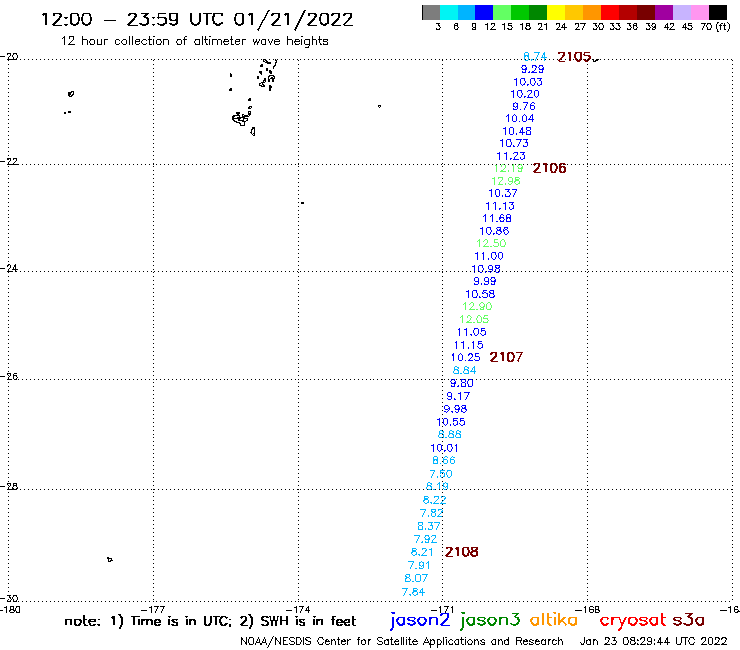Click the 11.68 wave height value
Image resolution: width=740 pixels, height=650 pixels.
(x=497, y=218)
